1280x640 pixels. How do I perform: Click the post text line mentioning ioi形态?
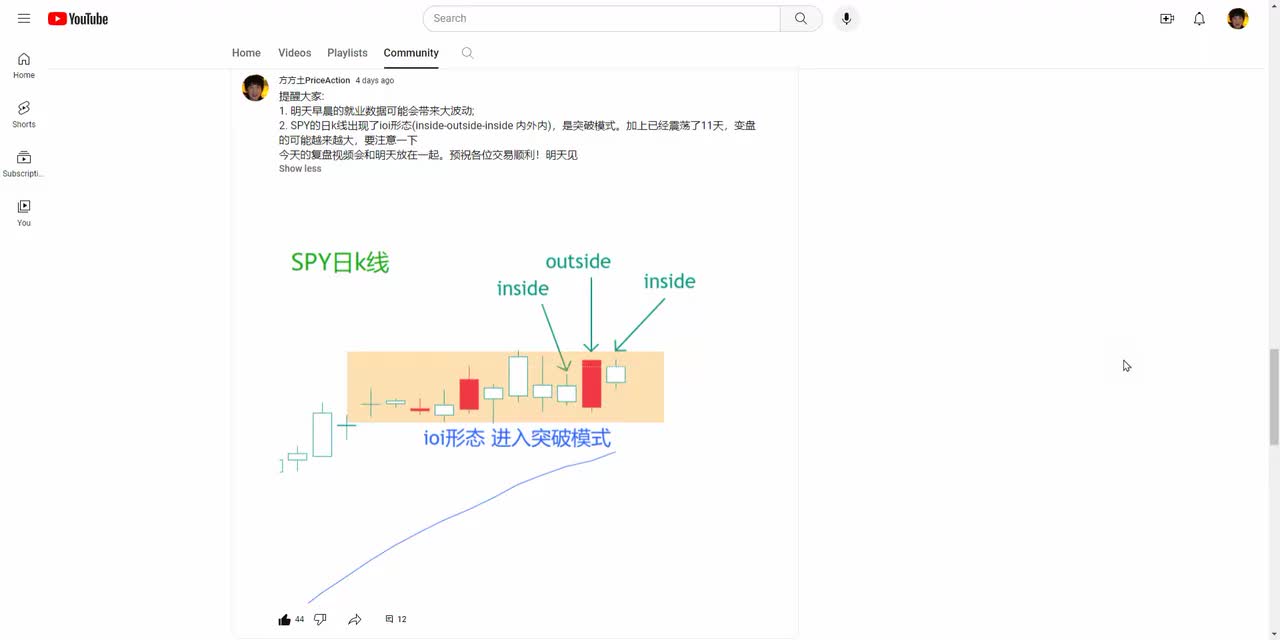(x=517, y=126)
